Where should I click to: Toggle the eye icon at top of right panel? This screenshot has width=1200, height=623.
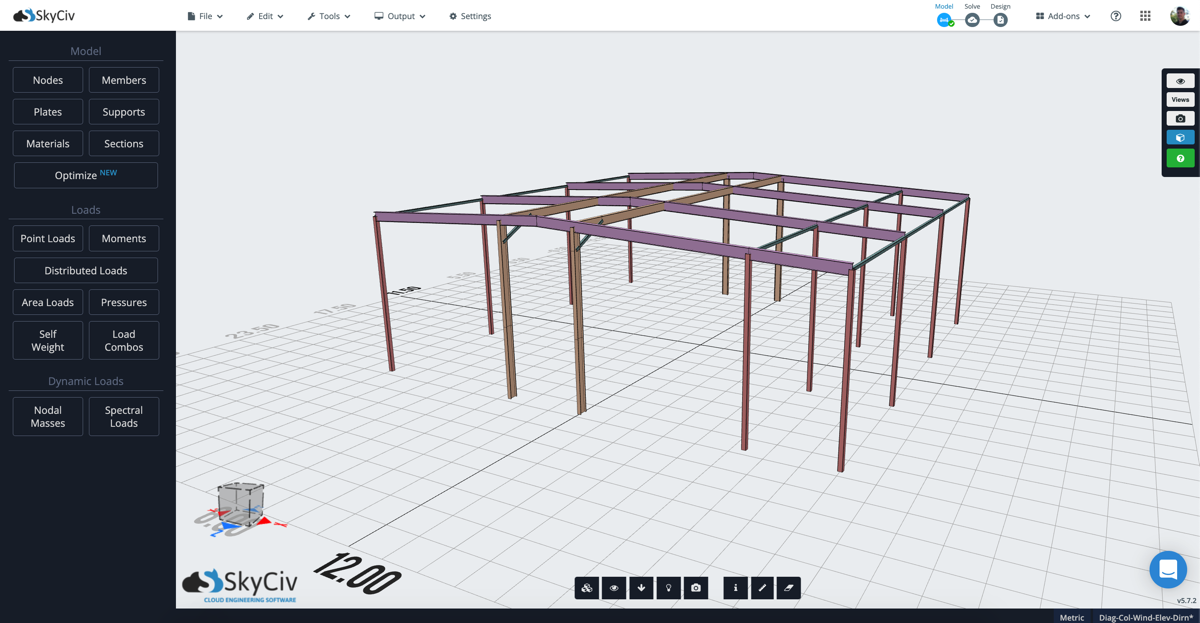coord(1180,80)
